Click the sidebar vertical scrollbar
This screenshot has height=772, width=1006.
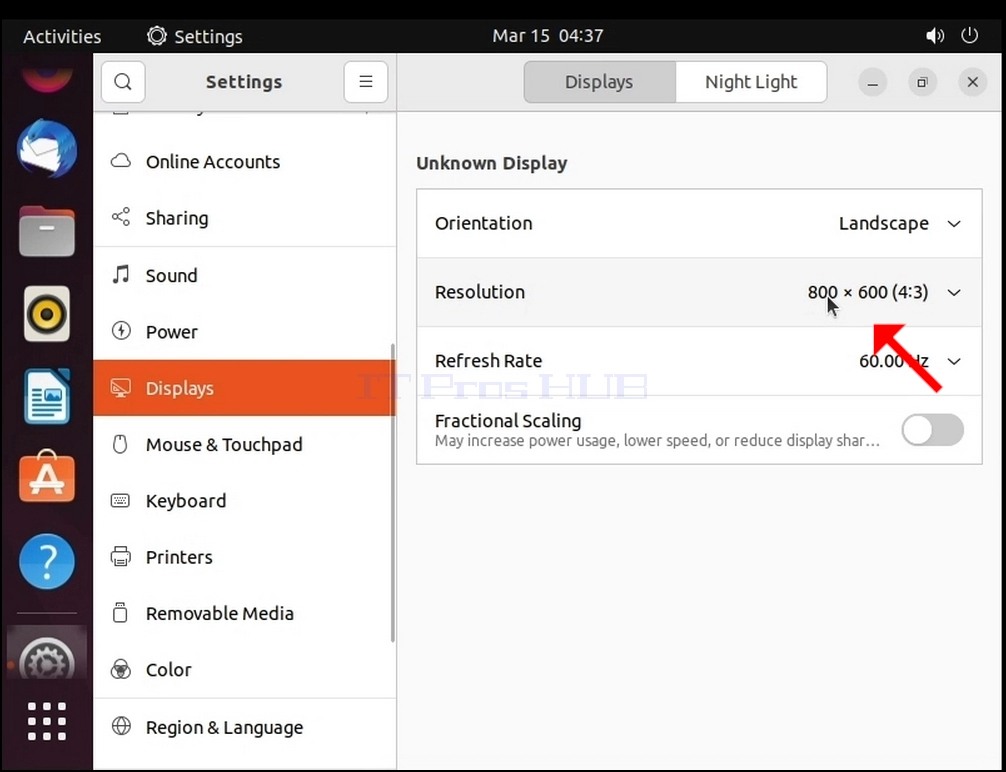393,493
